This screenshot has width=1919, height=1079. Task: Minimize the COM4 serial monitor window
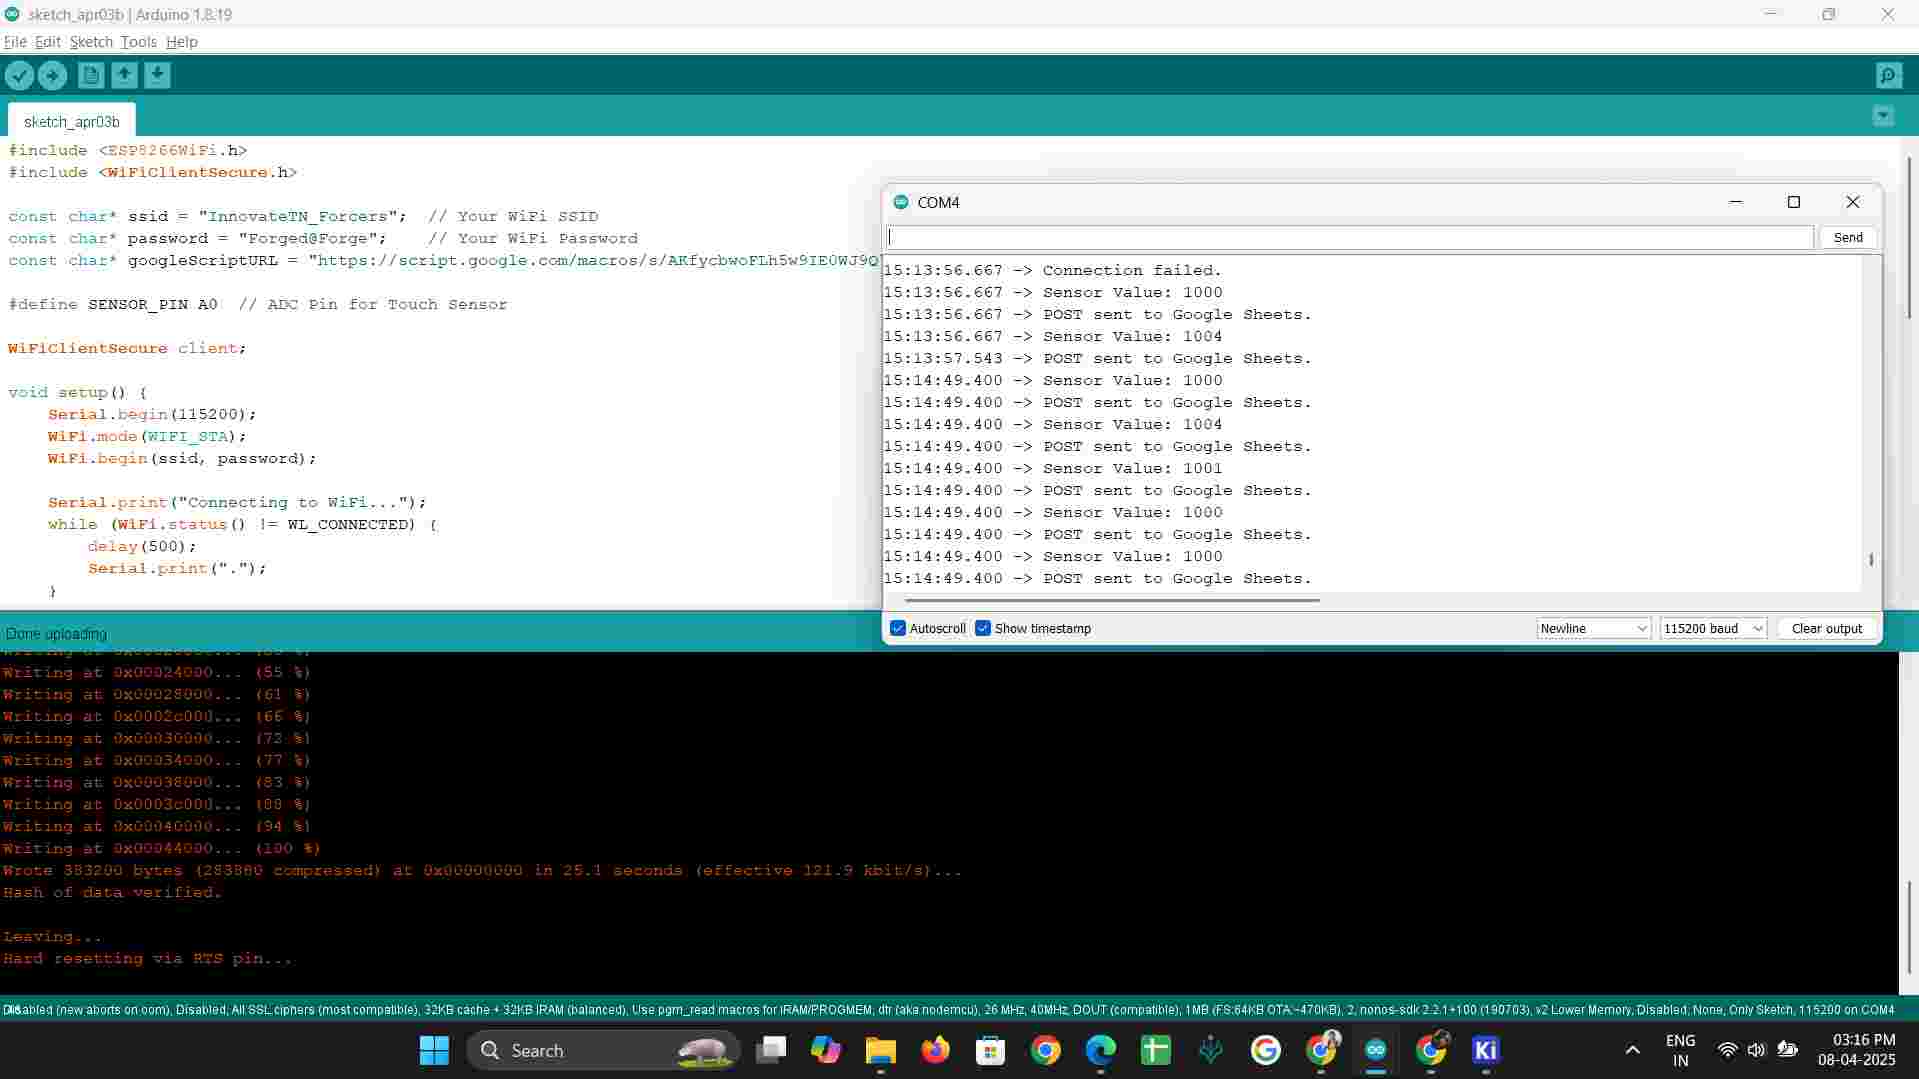(x=1736, y=202)
